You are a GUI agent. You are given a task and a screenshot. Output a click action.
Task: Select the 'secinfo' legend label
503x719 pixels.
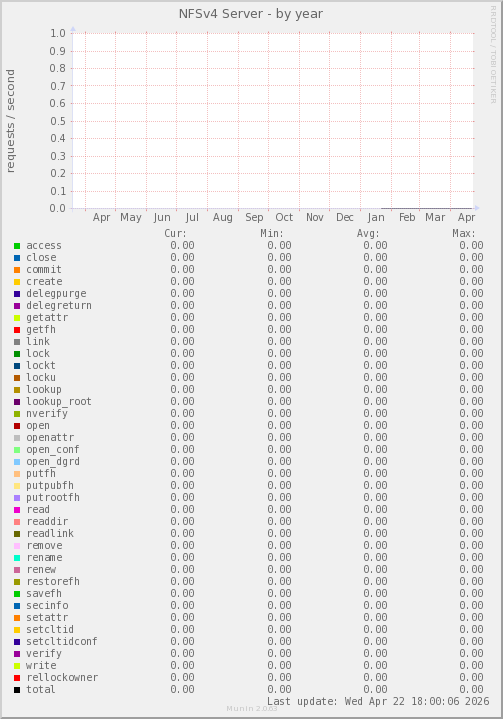point(47,605)
